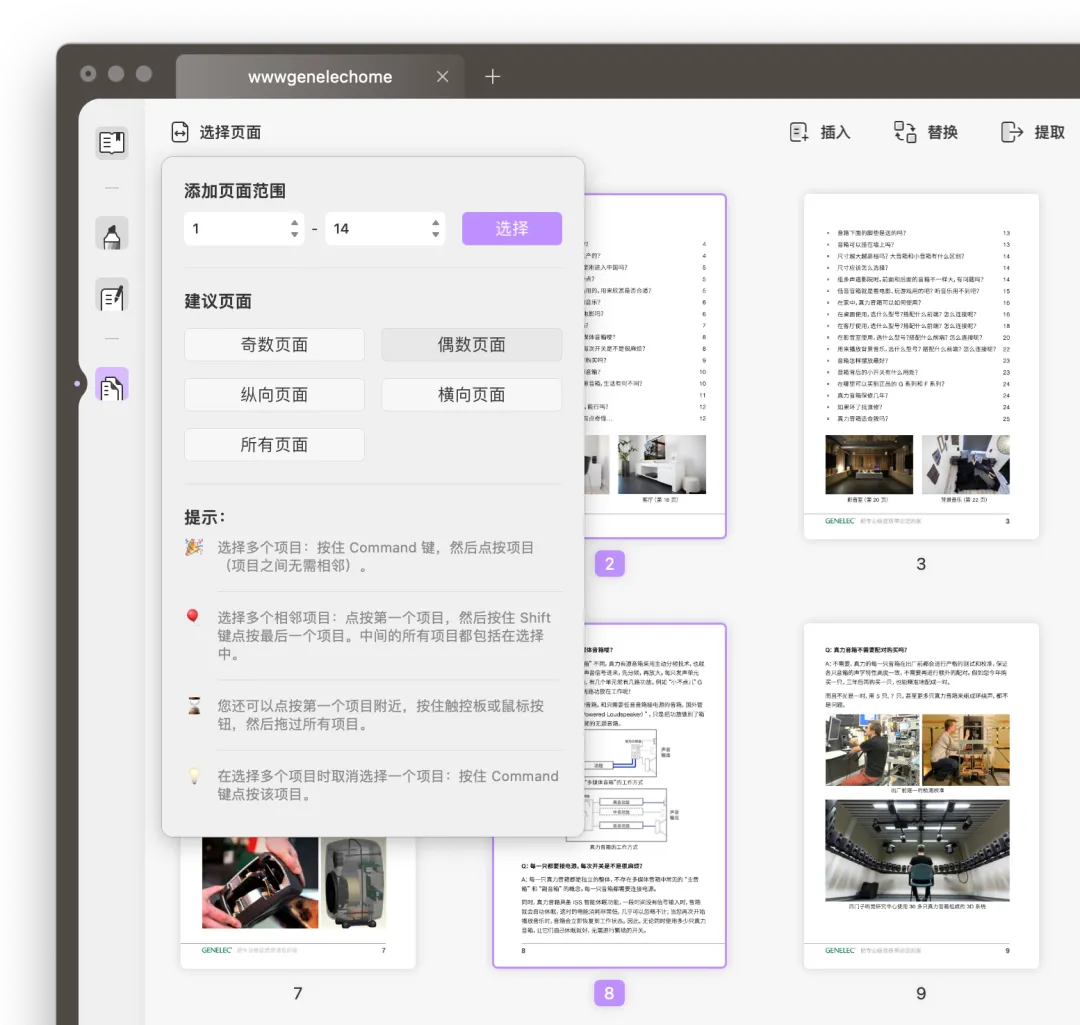Switch to wwwgenelechome tab
1080x1025 pixels.
tap(320, 76)
